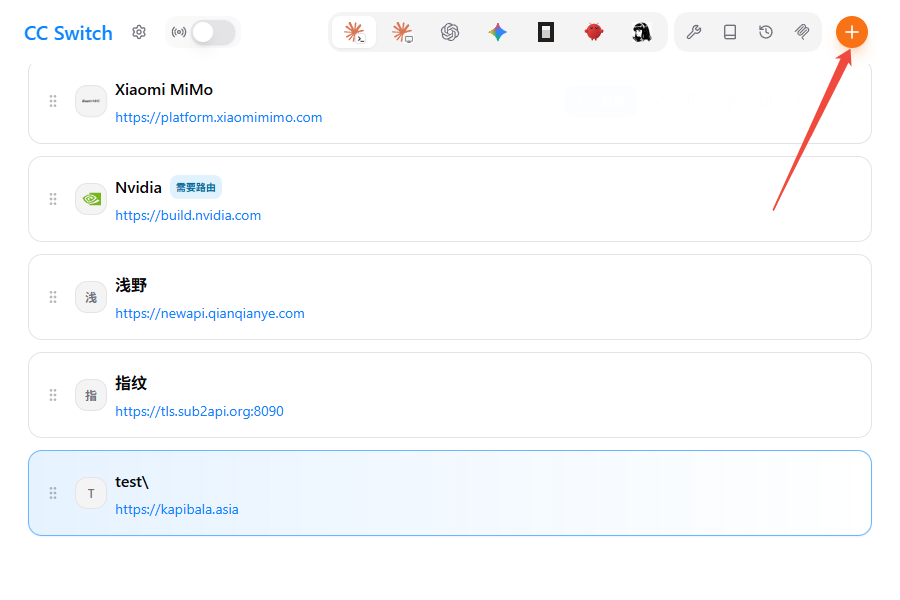Open settings via the gear icon
The image size is (900, 600).
coord(139,32)
